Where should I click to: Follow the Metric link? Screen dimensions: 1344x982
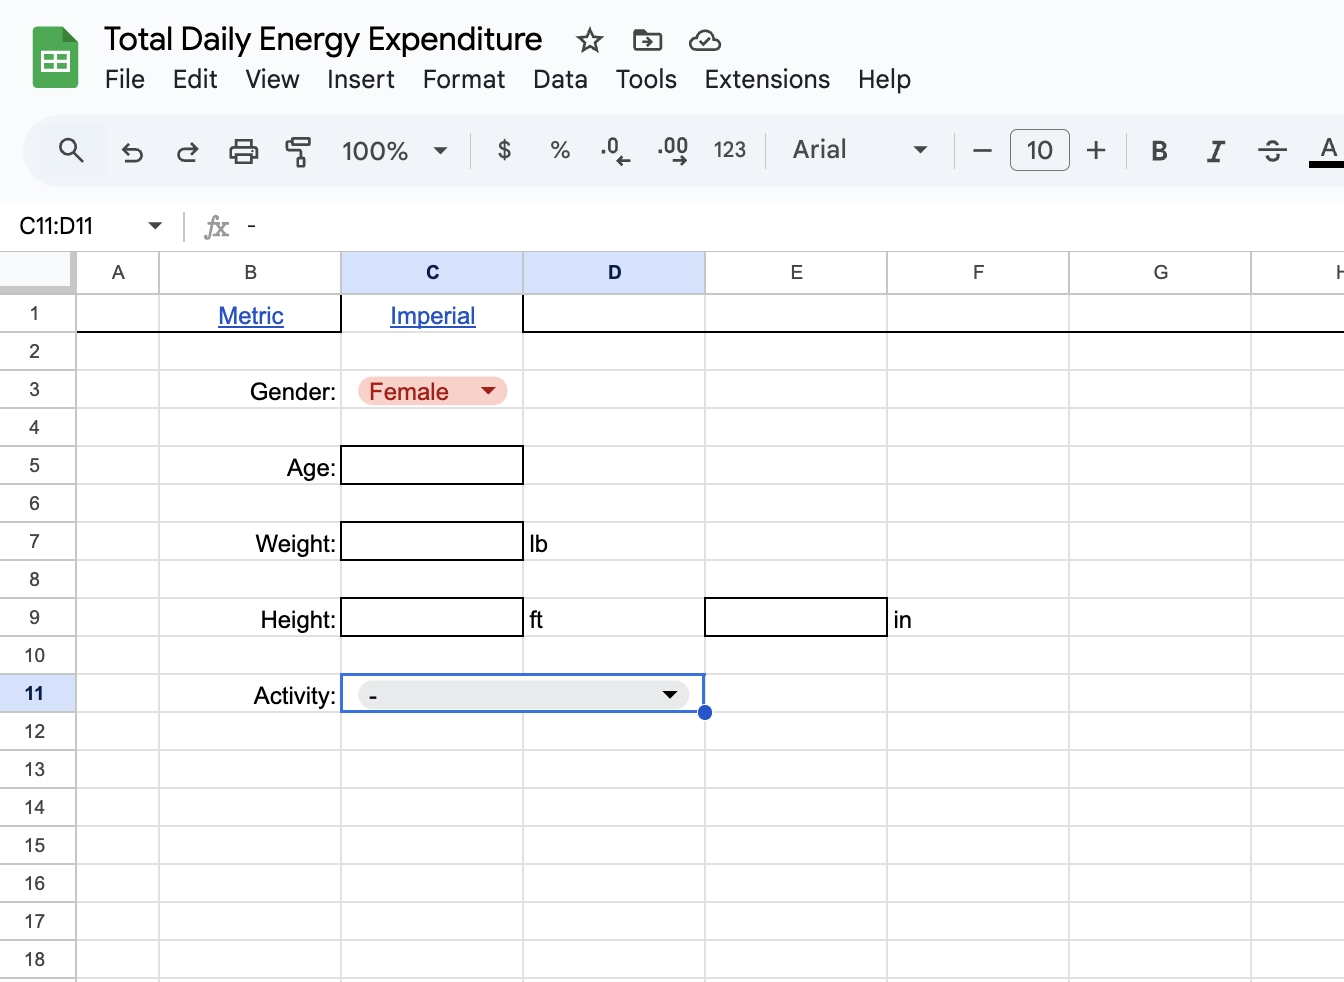(251, 316)
